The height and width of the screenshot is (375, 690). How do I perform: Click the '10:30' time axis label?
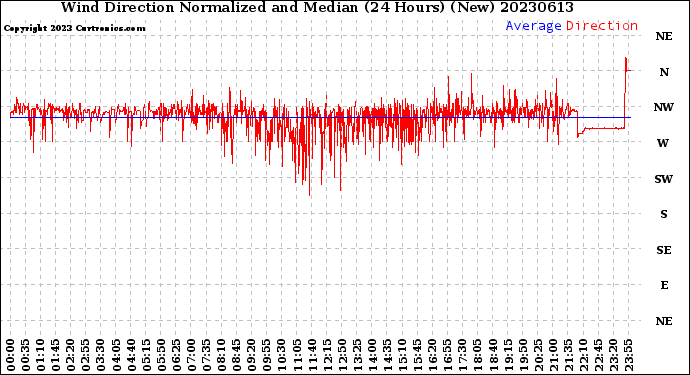click(282, 355)
